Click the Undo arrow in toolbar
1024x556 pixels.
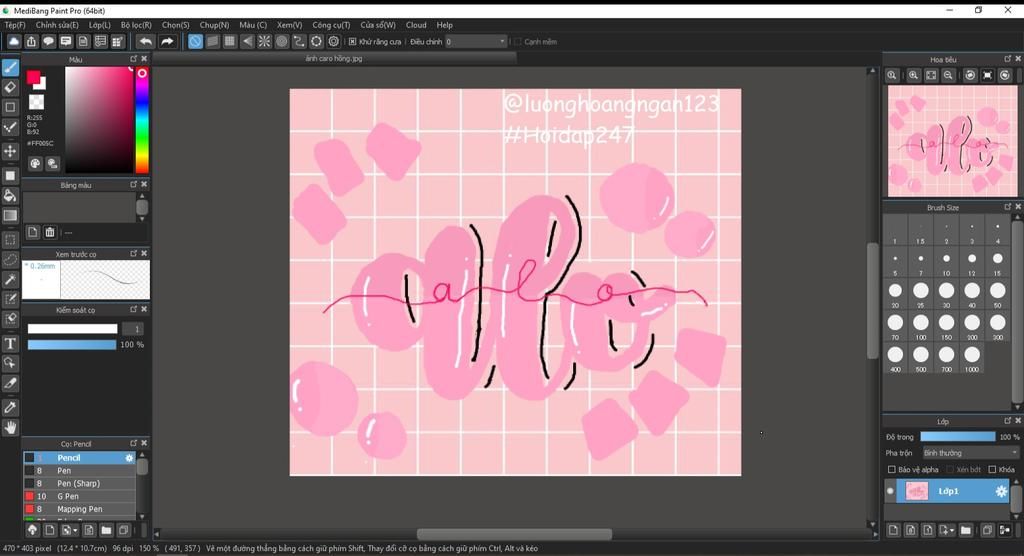(146, 42)
